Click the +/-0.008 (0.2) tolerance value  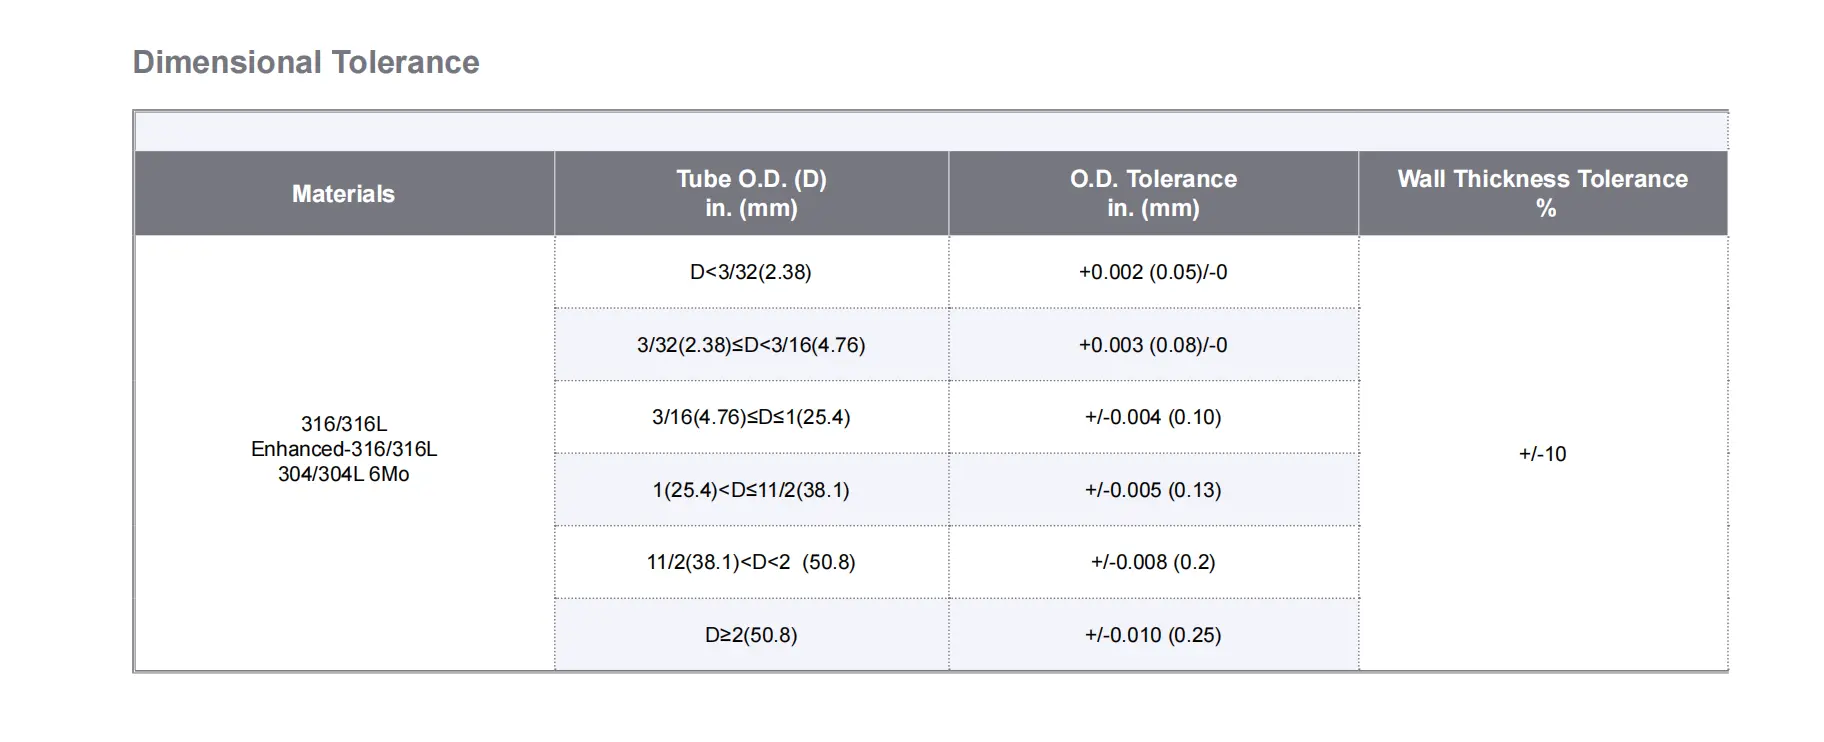click(1153, 562)
